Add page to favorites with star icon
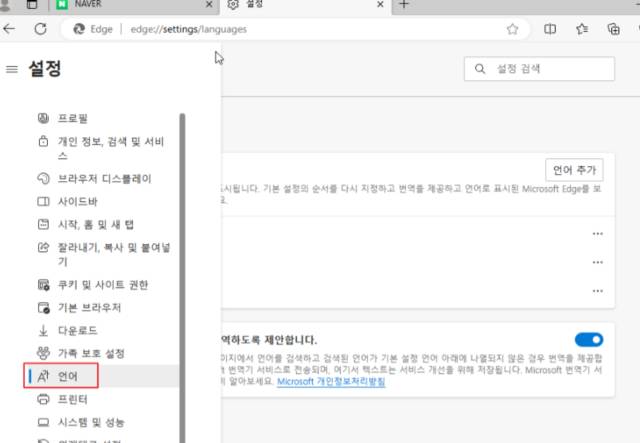 tap(512, 29)
